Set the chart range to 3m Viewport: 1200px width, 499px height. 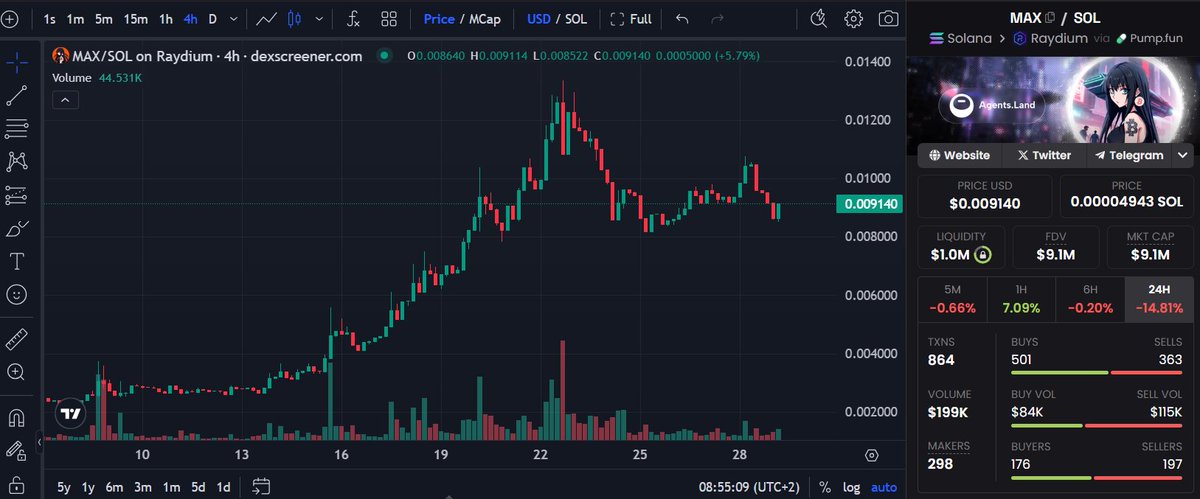[143, 487]
